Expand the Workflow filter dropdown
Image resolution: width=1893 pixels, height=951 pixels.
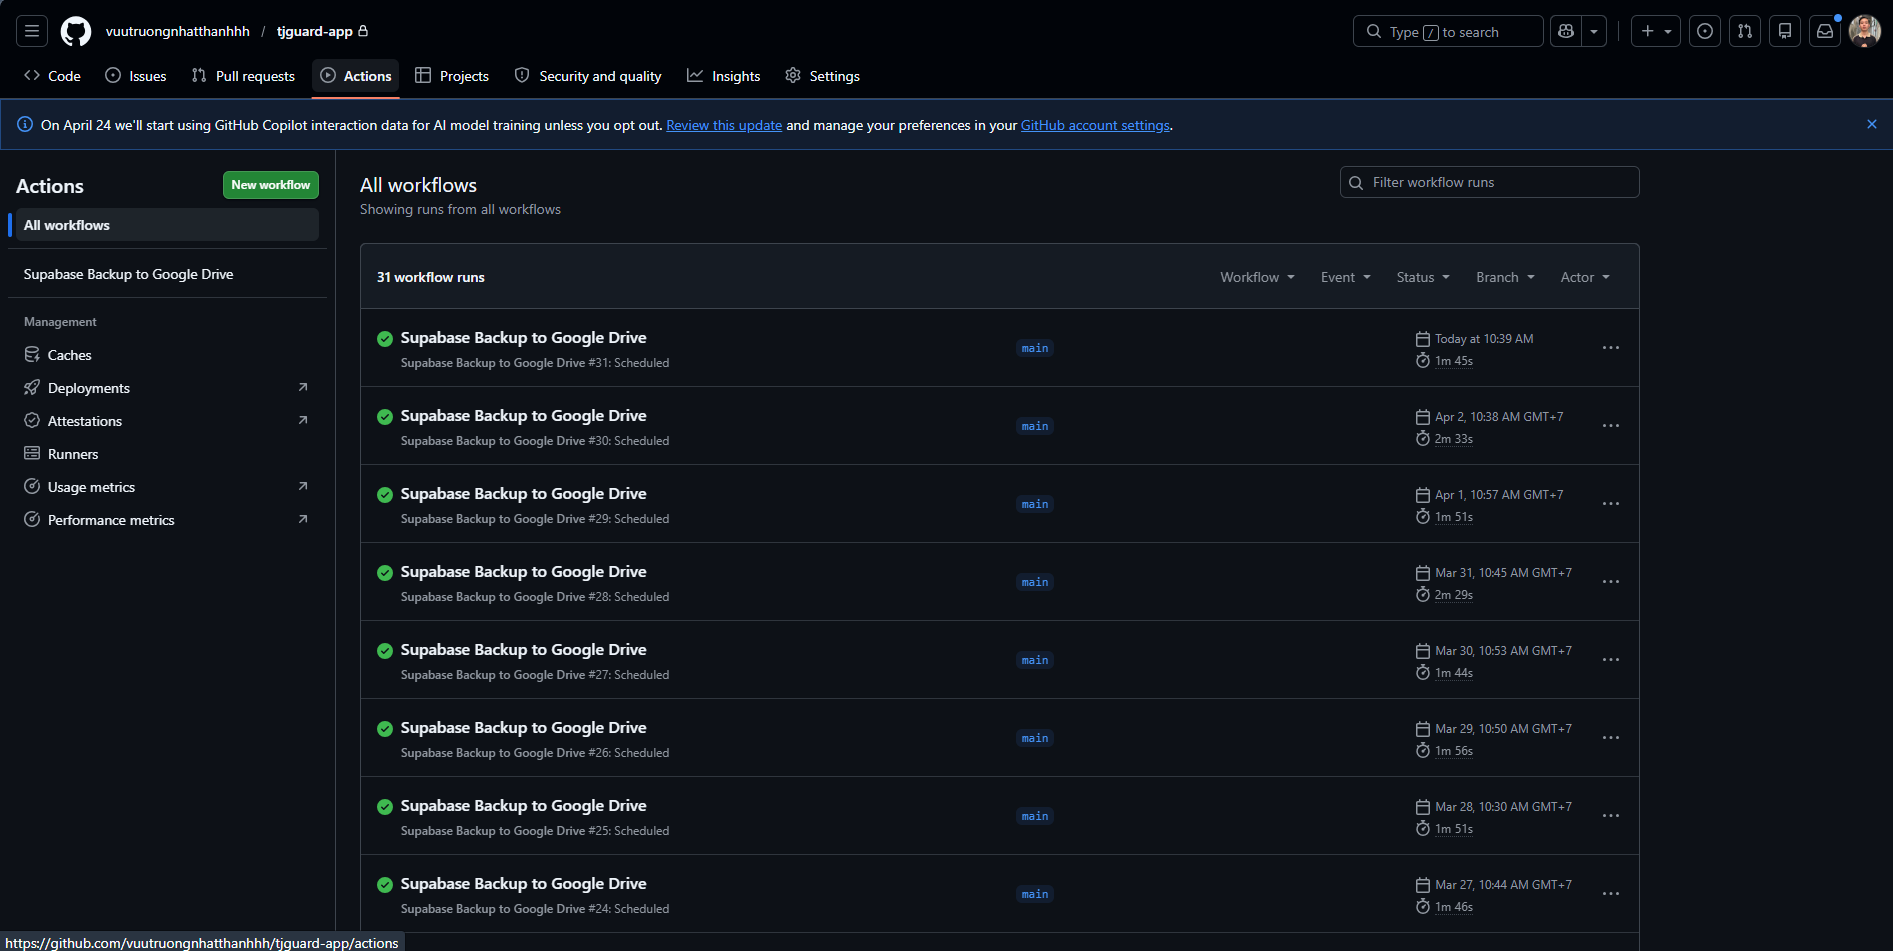pyautogui.click(x=1257, y=278)
